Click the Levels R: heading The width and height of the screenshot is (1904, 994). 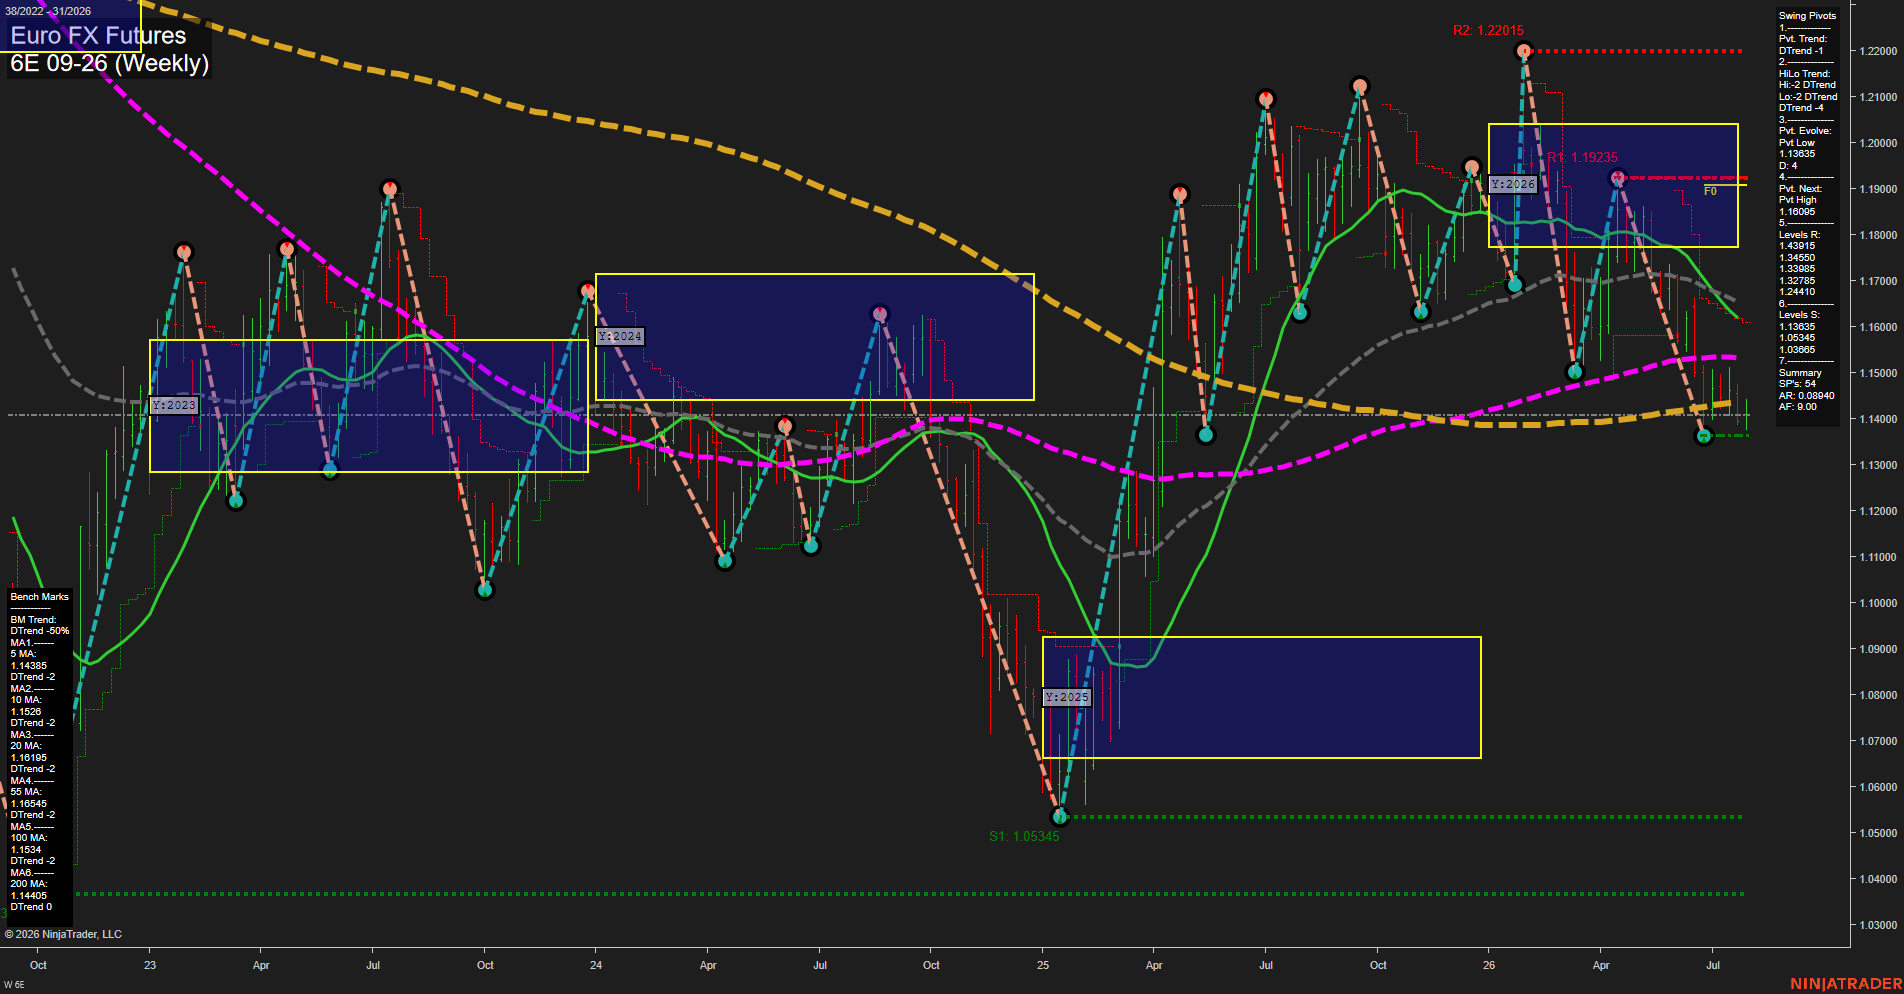pos(1799,235)
